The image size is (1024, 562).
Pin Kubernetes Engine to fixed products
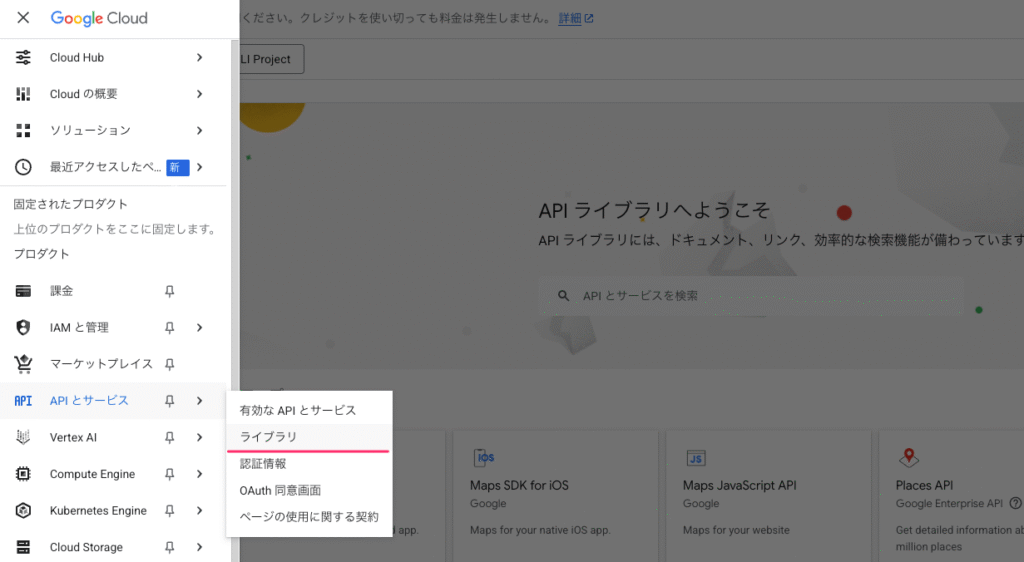[x=170, y=510]
